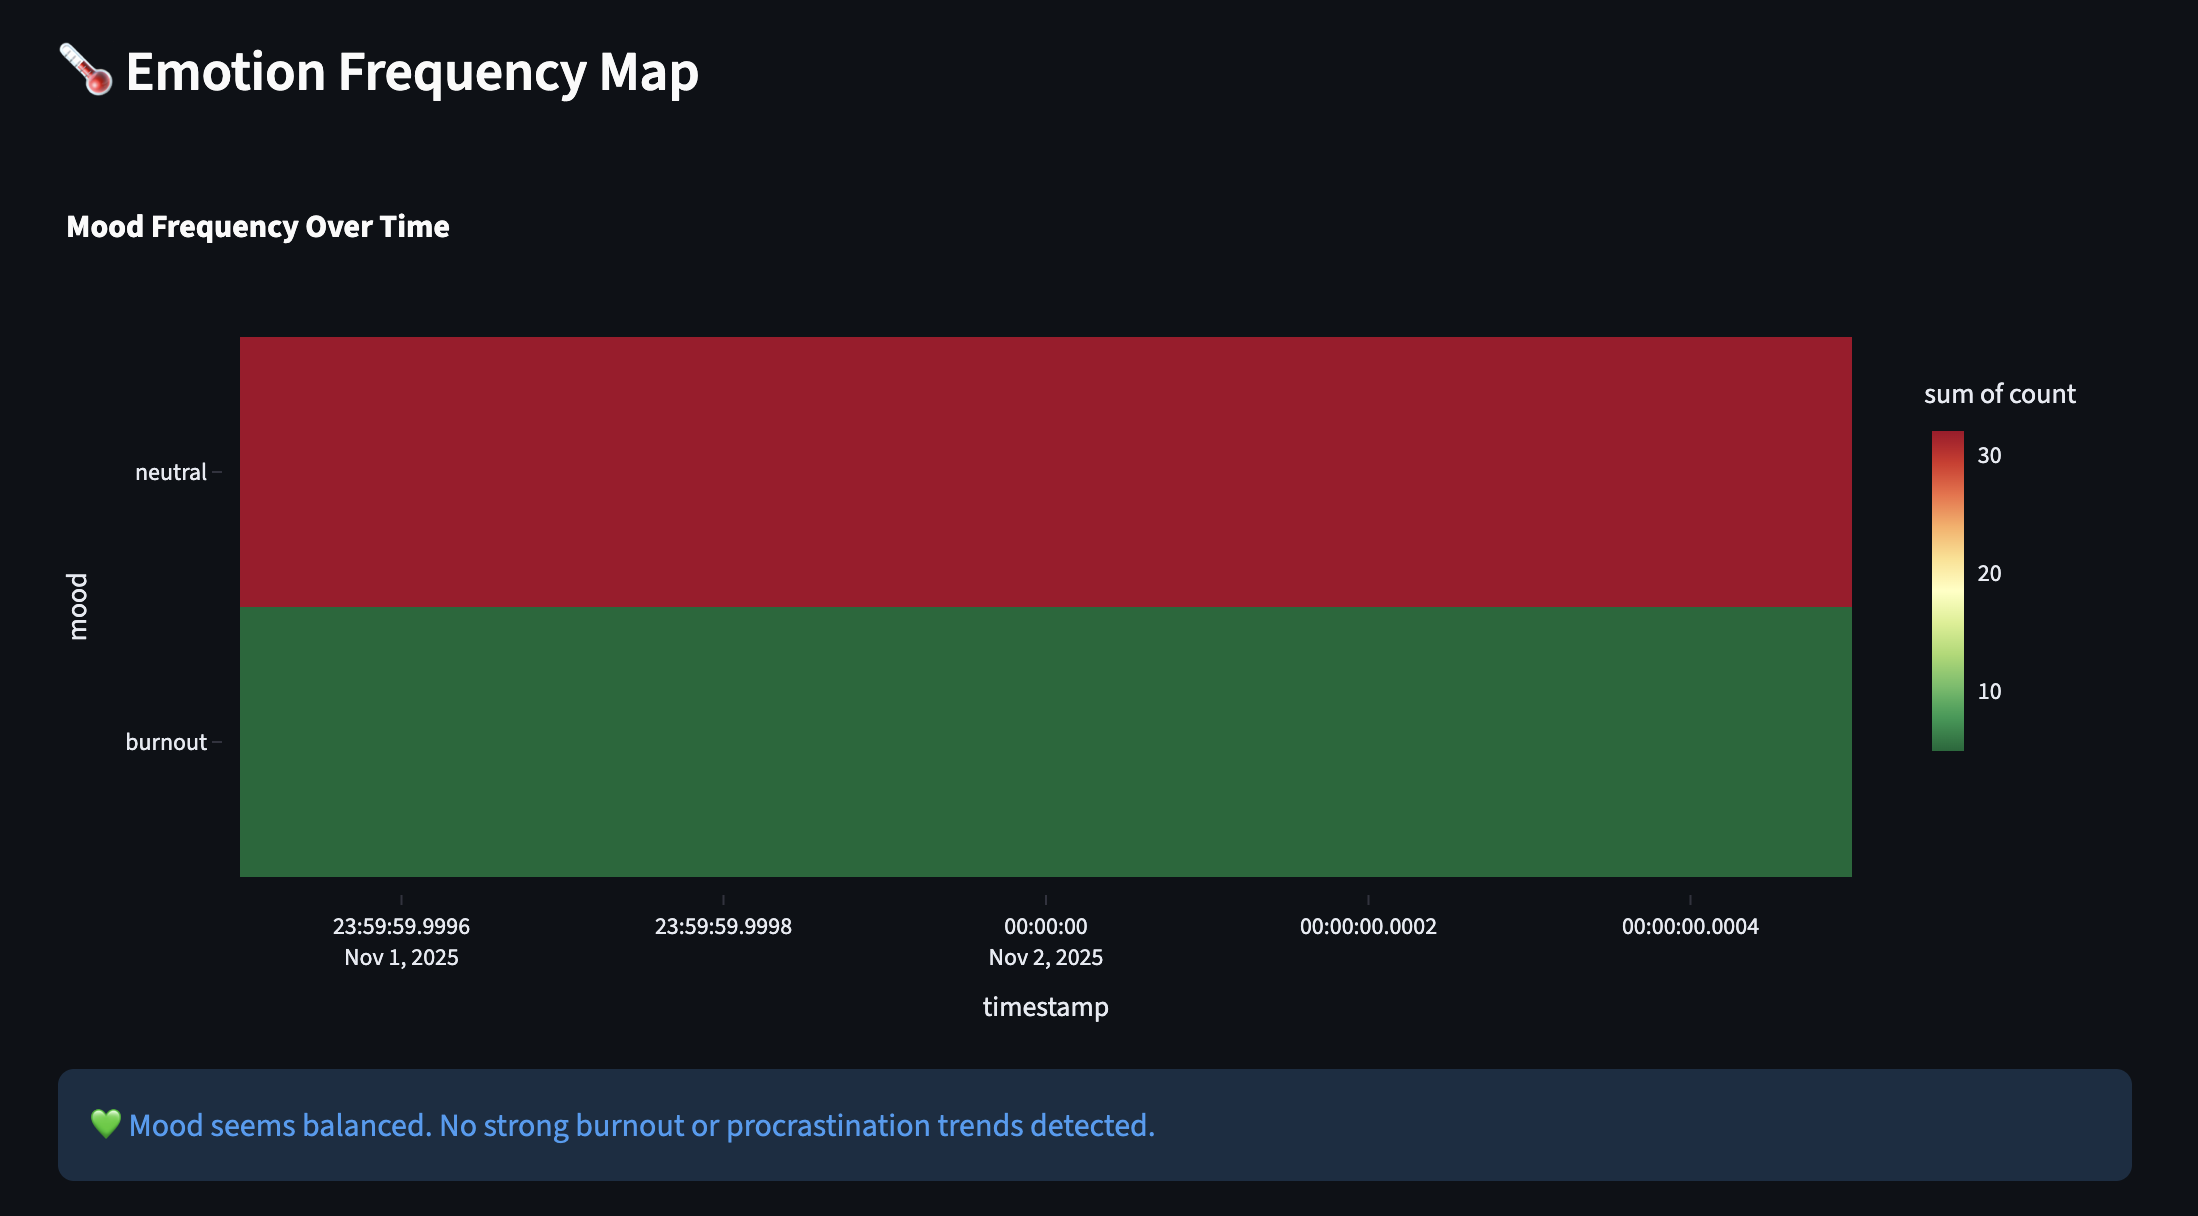Click the 'Mood seems balanced' info message
Image resolution: width=2198 pixels, height=1216 pixels.
[x=641, y=1126]
